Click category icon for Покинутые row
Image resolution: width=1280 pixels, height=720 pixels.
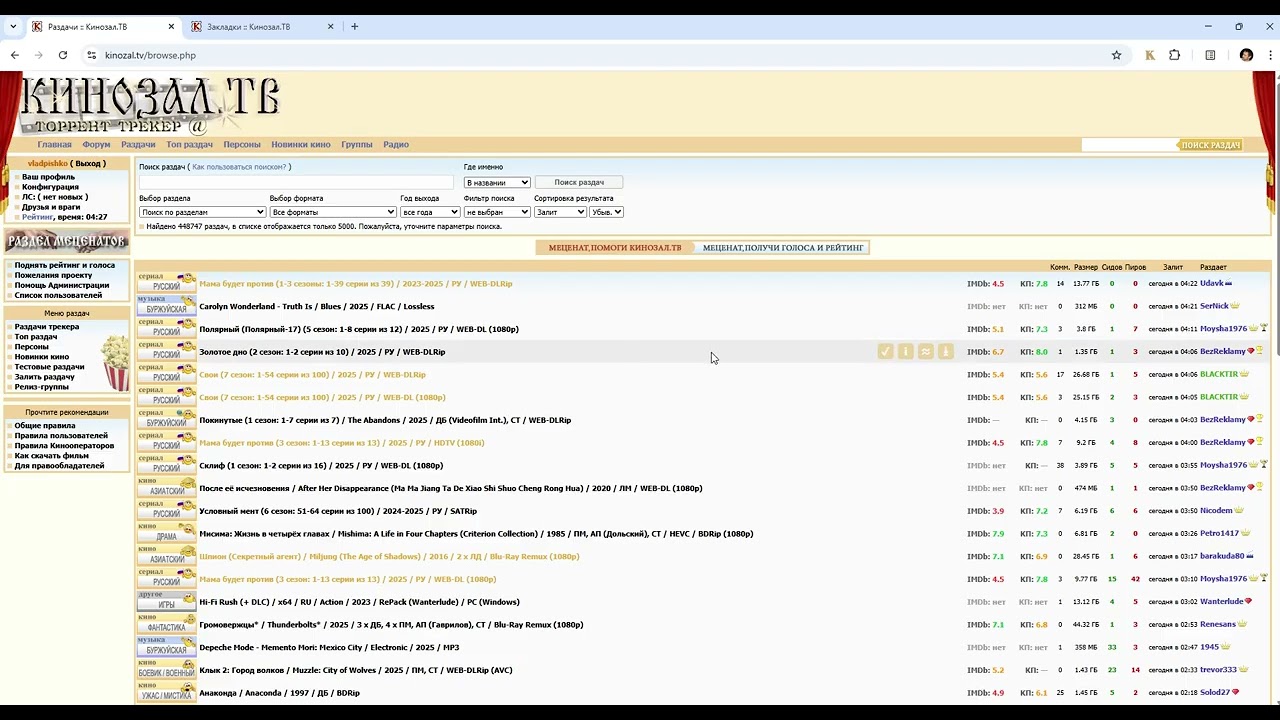click(166, 420)
